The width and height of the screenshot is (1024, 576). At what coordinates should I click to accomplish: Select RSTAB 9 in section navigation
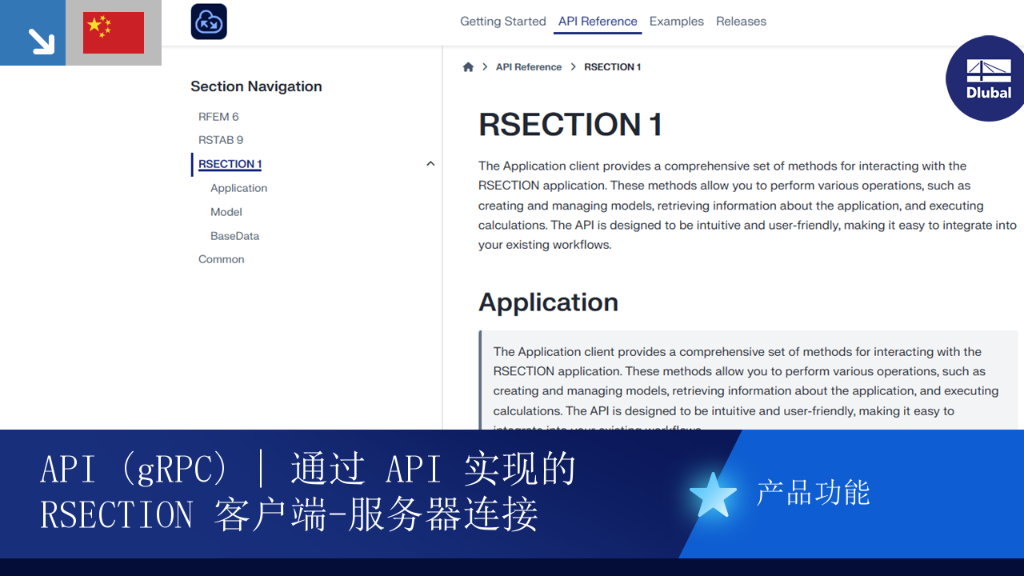[221, 140]
